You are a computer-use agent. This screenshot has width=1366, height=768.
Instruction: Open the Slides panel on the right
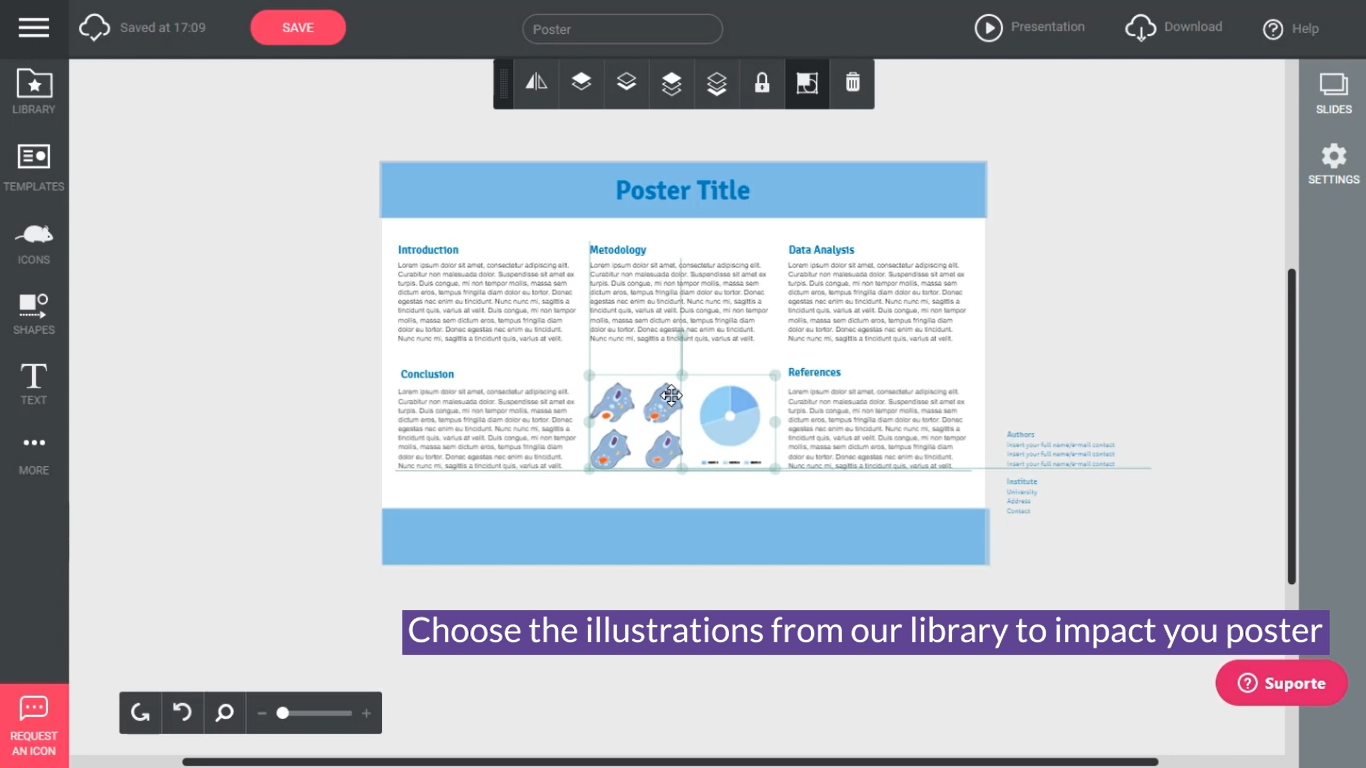click(x=1333, y=93)
